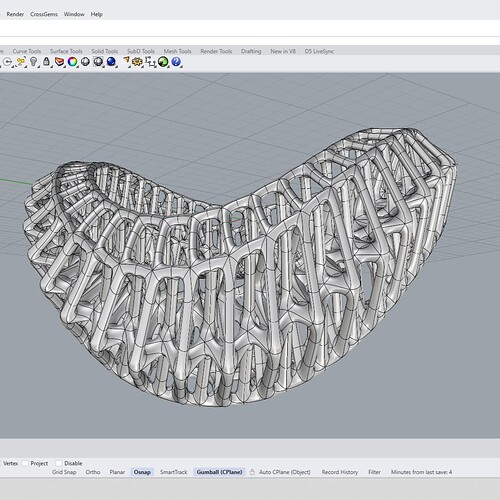Screen dimensions: 500x500
Task: Open the Layers panel icon
Action: (x=59, y=62)
